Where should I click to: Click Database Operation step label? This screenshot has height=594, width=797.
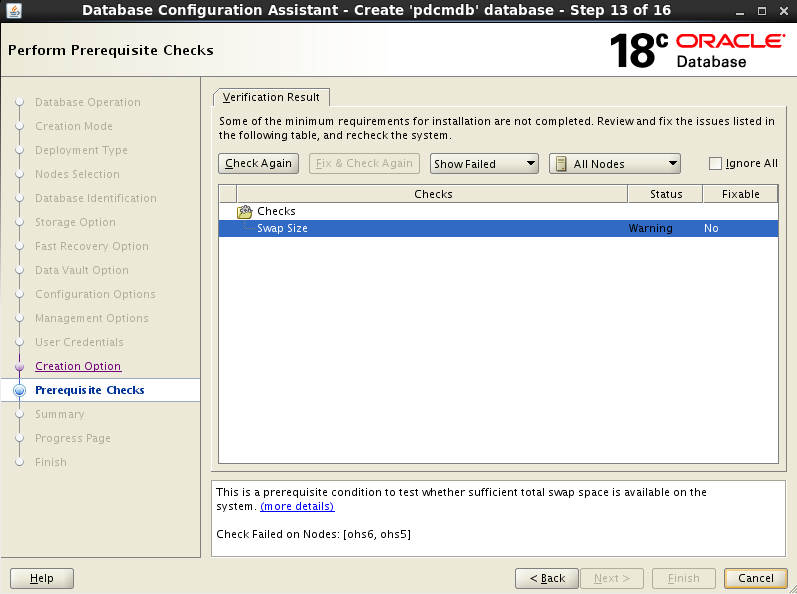click(87, 102)
